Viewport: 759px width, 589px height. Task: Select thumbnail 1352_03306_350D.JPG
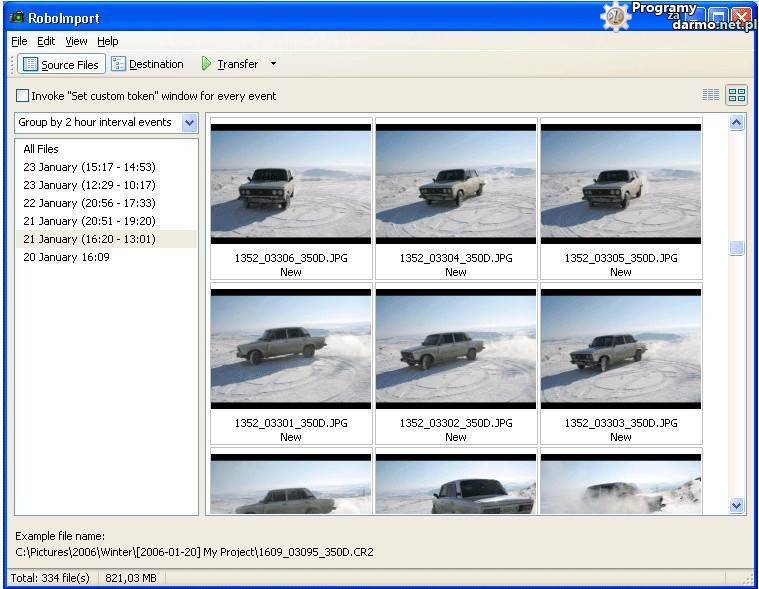point(291,183)
